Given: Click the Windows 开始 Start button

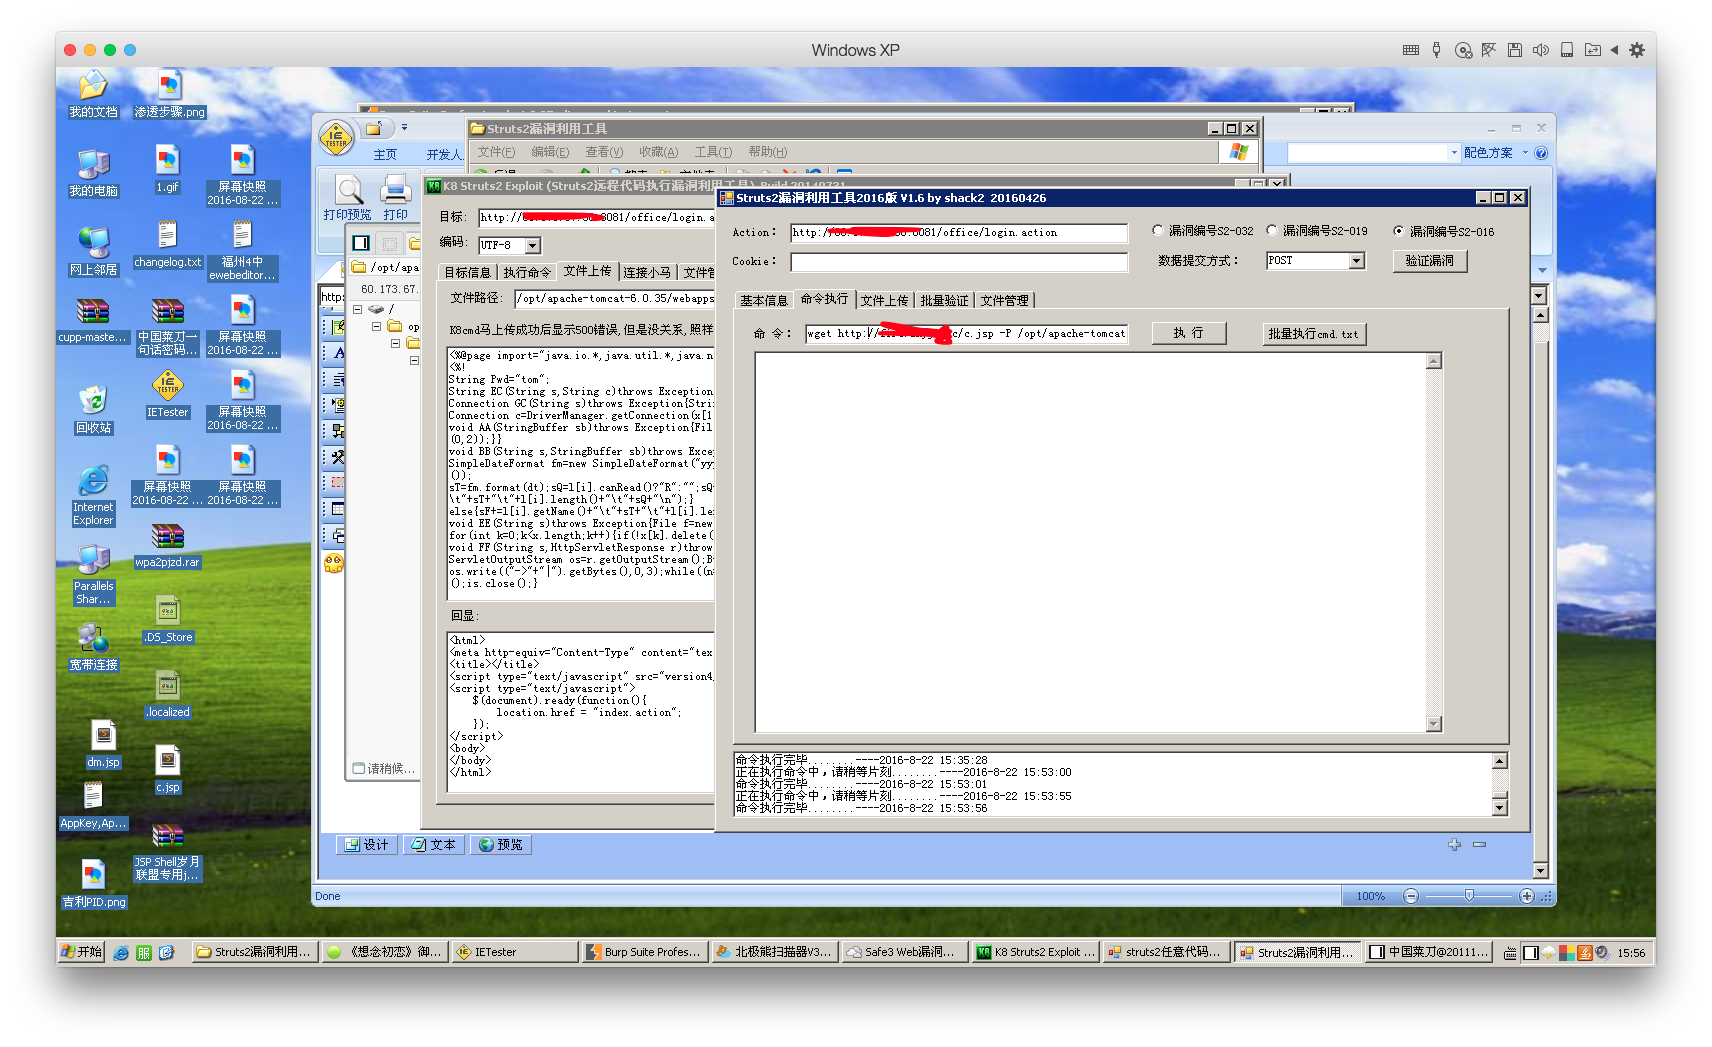Looking at the screenshot, I should point(82,952).
